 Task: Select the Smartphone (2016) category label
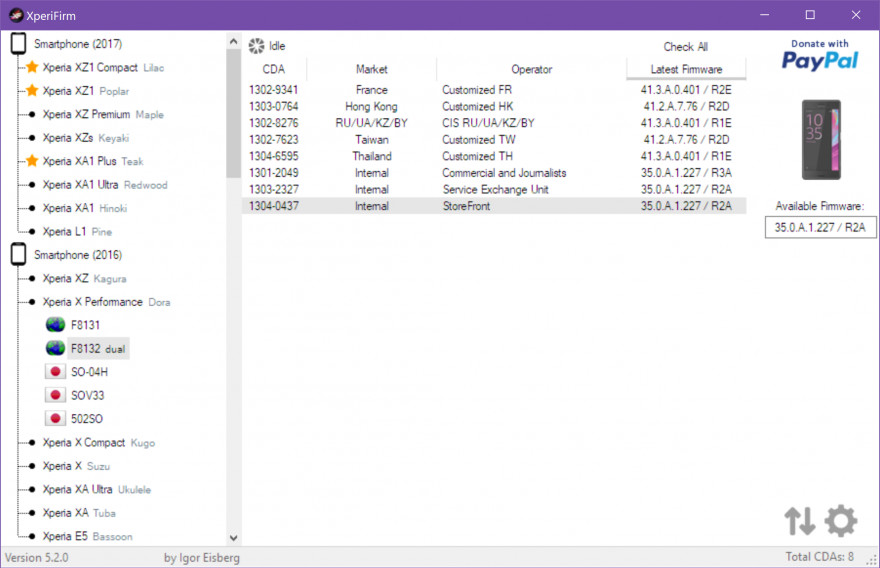tap(77, 255)
